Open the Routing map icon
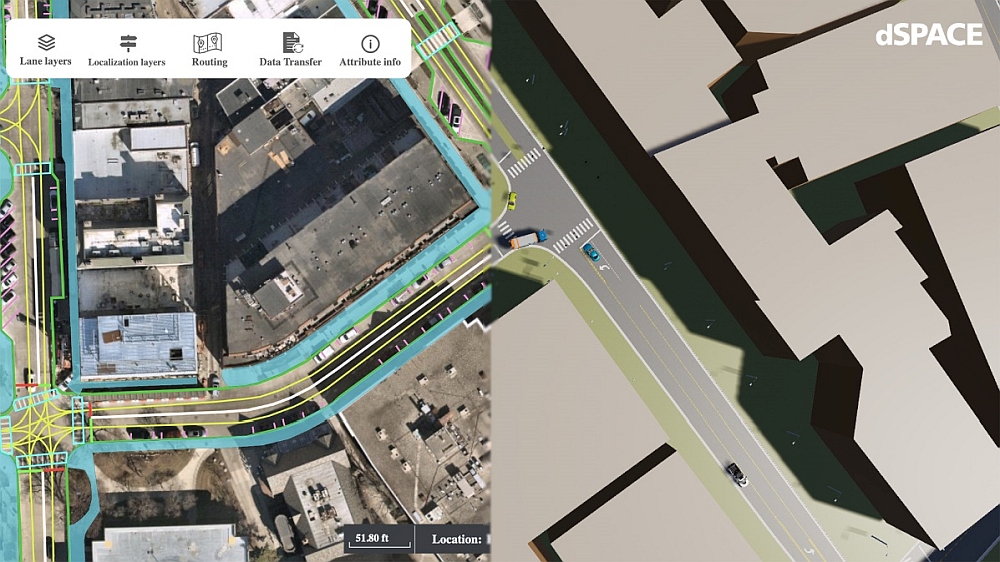This screenshot has width=1000, height=562. pos(208,43)
